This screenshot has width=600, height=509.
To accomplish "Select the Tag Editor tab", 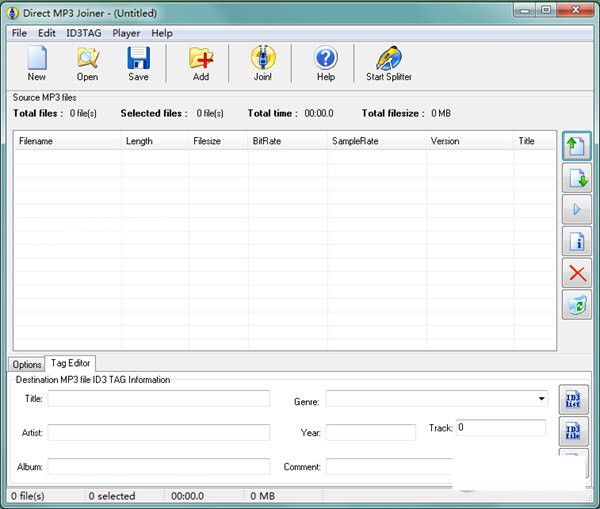I will click(x=70, y=363).
